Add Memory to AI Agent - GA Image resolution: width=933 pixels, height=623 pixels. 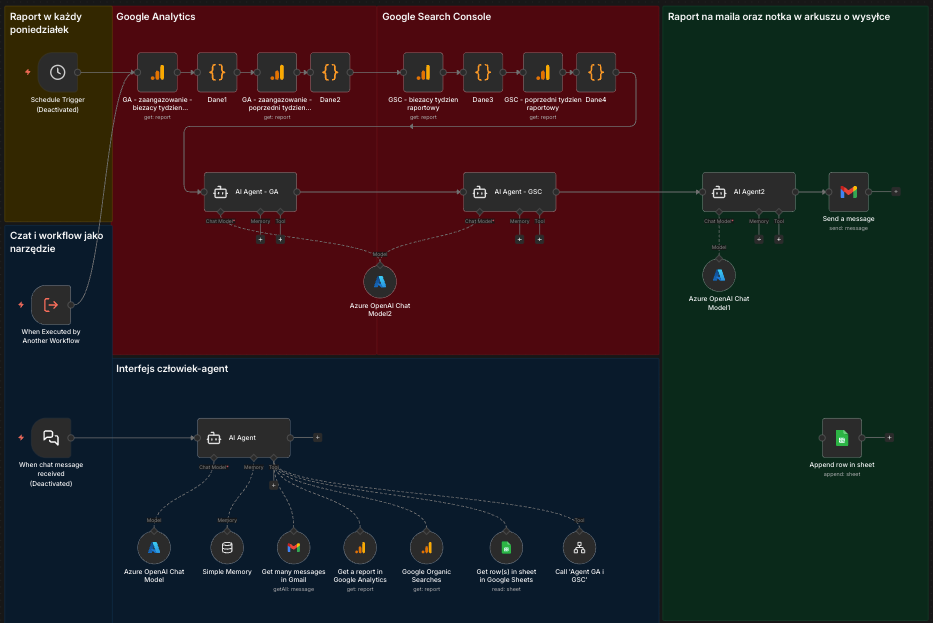pyautogui.click(x=261, y=239)
